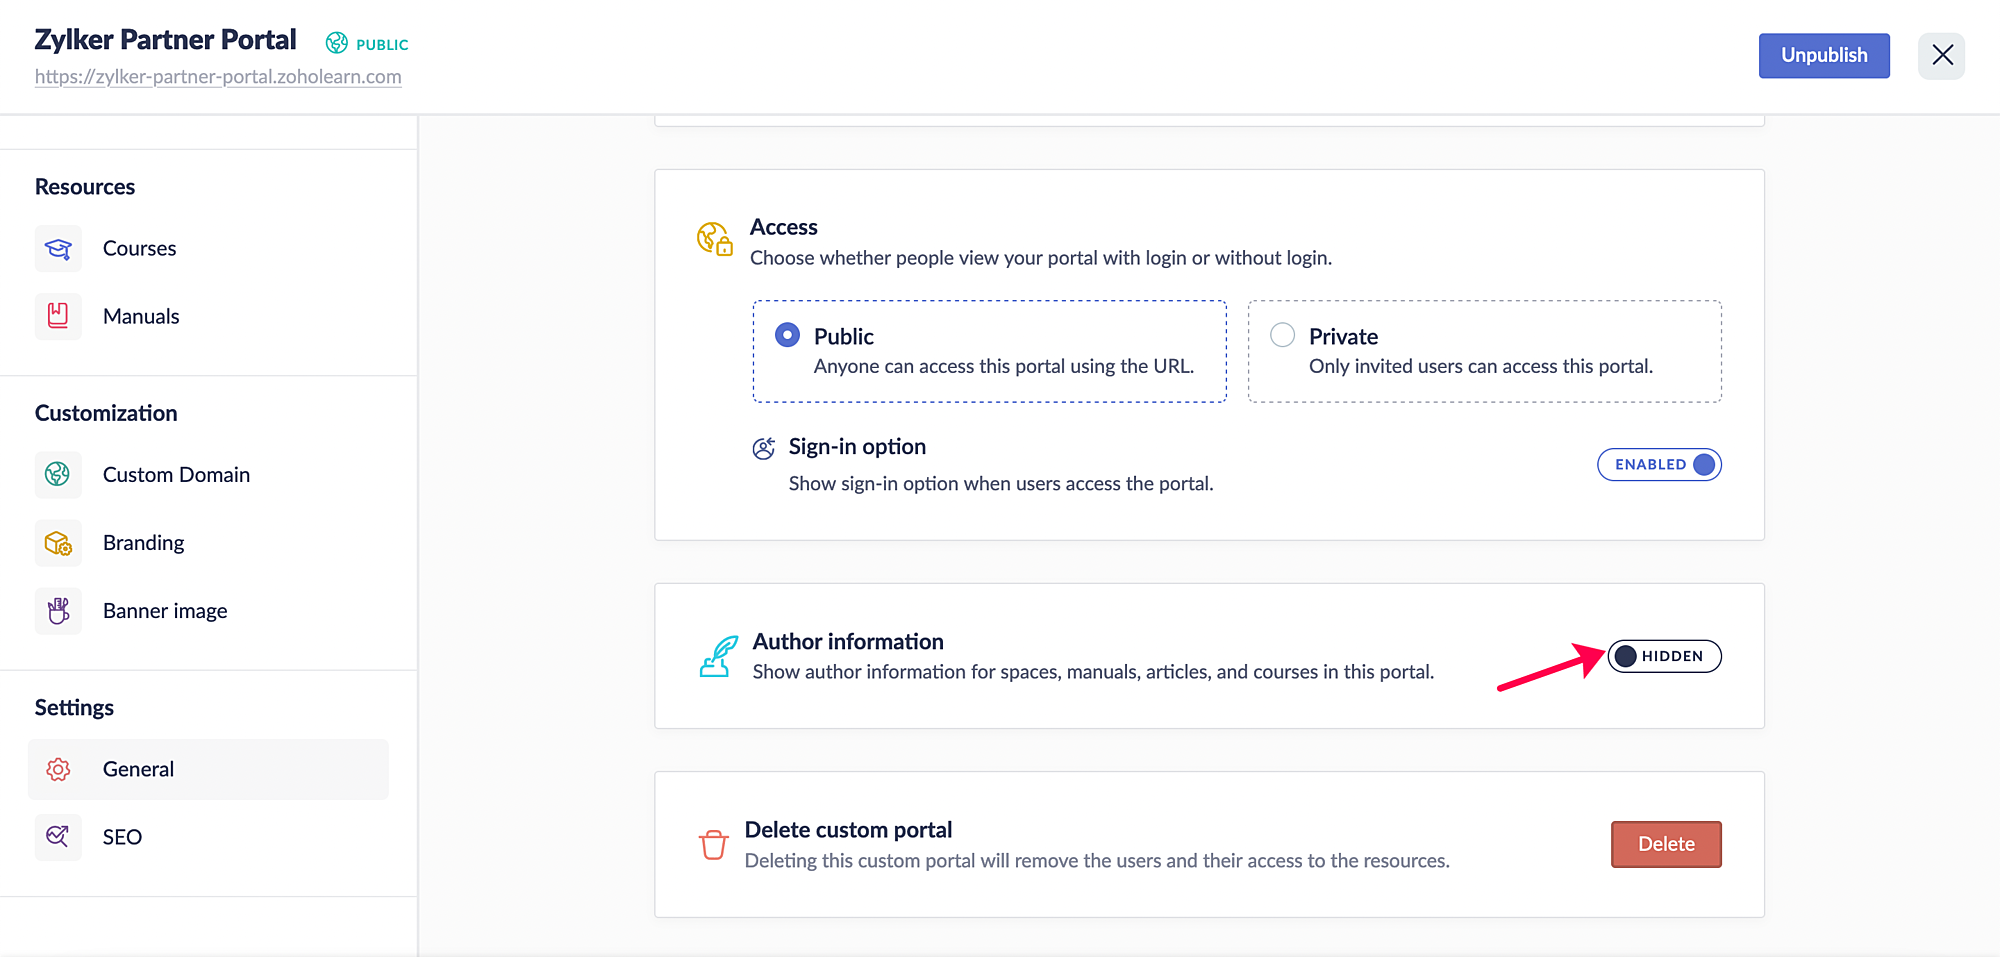Screen dimensions: 2000x957
Task: Click the Banner image icon
Action: coord(58,611)
